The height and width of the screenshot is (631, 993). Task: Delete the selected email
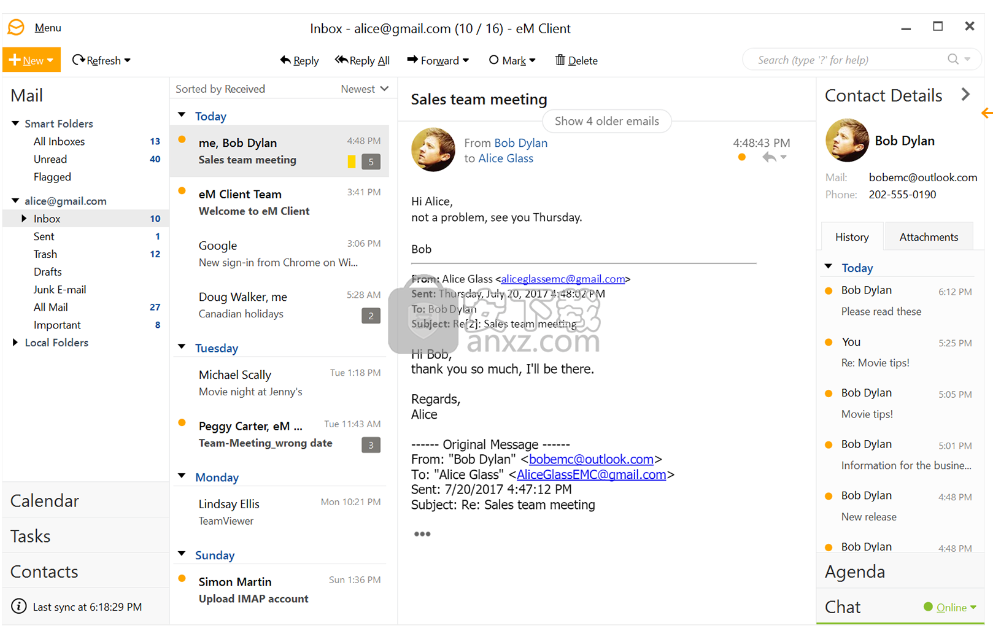[576, 60]
